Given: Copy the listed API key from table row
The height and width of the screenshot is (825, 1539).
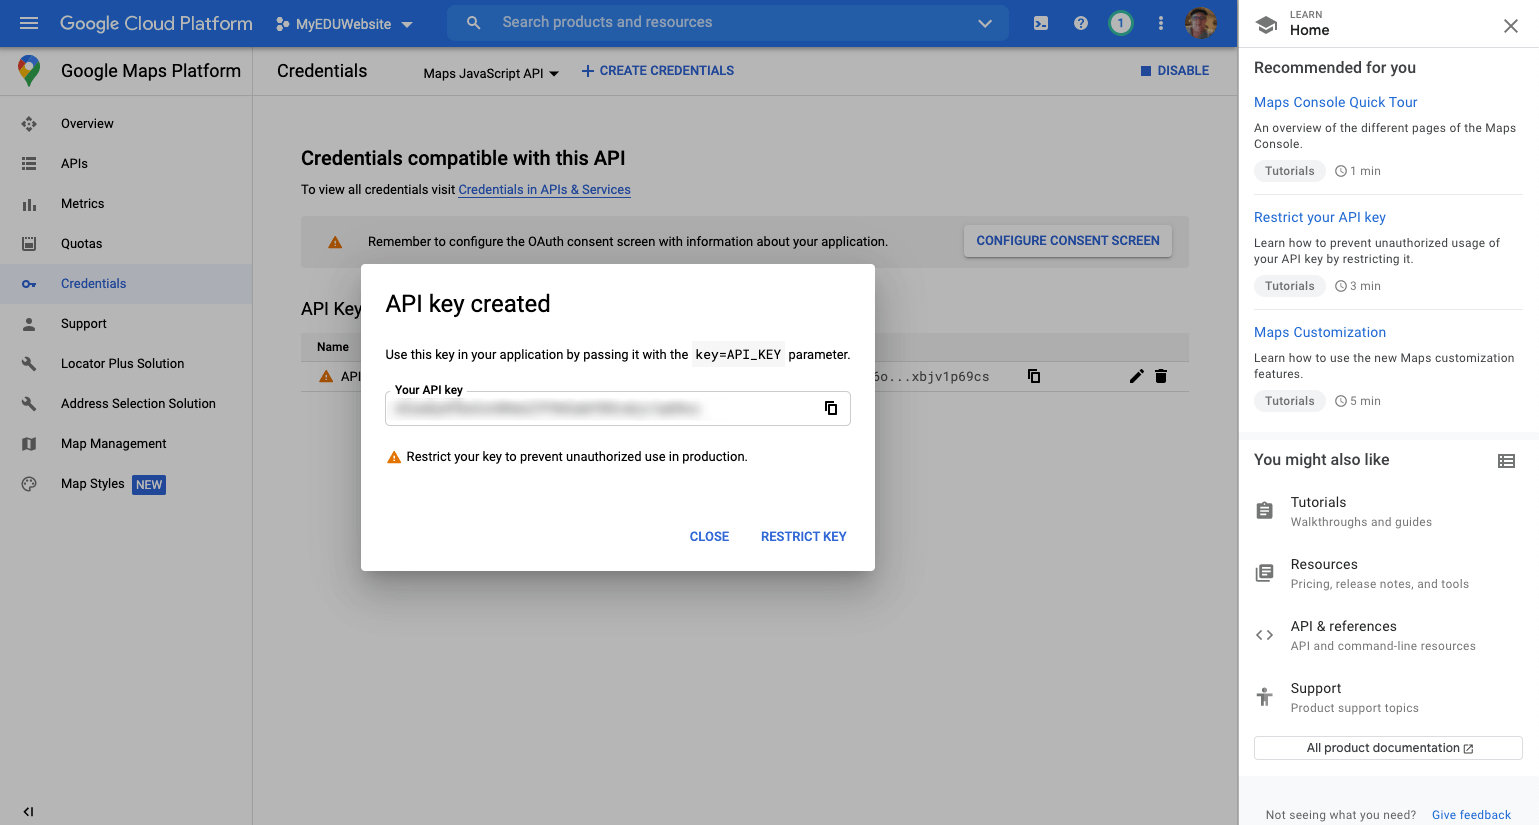Looking at the screenshot, I should coord(1034,376).
